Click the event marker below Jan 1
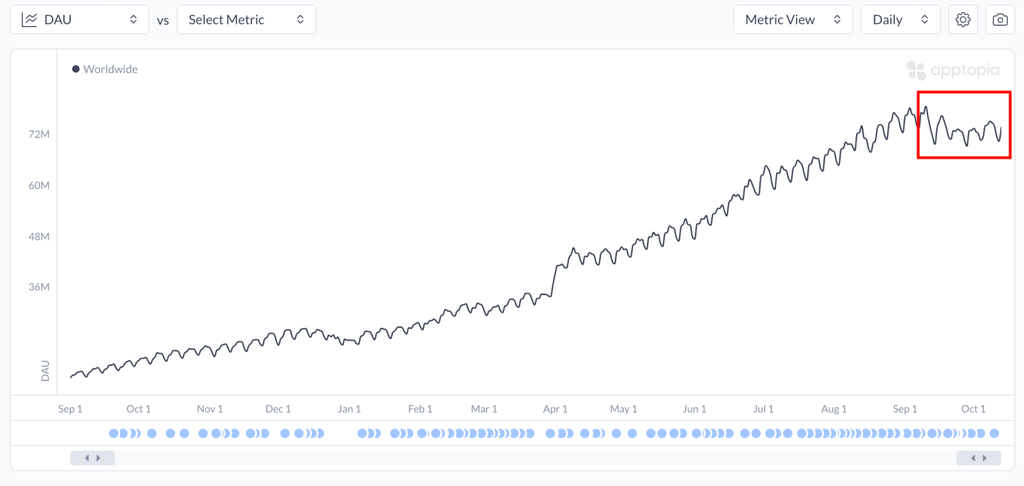The width and height of the screenshot is (1024, 486). pyautogui.click(x=362, y=433)
